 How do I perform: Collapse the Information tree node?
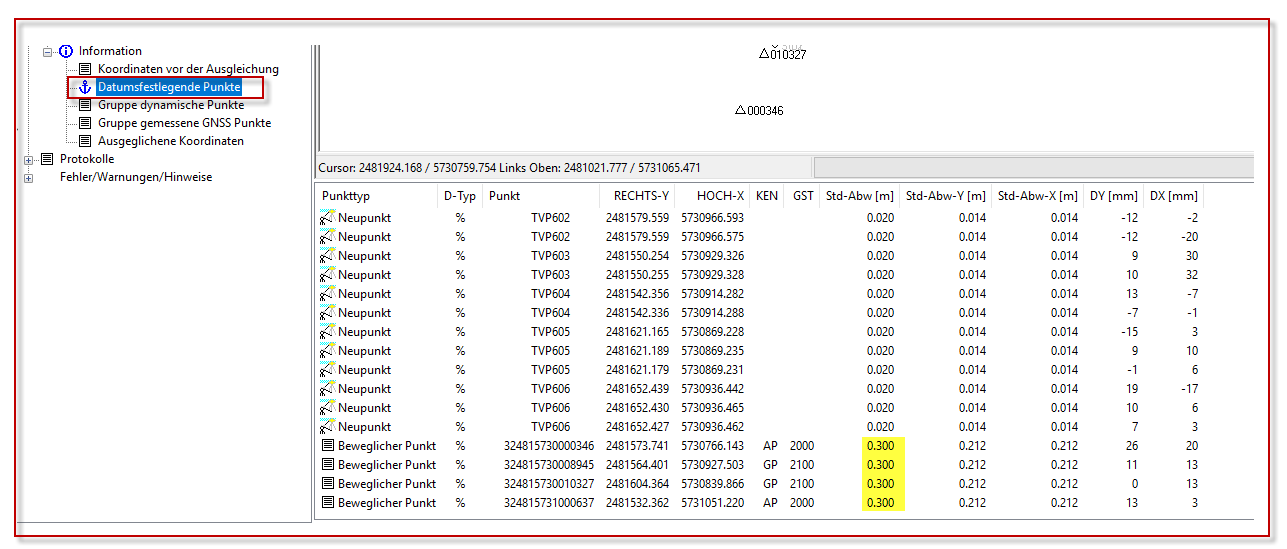[x=47, y=51]
